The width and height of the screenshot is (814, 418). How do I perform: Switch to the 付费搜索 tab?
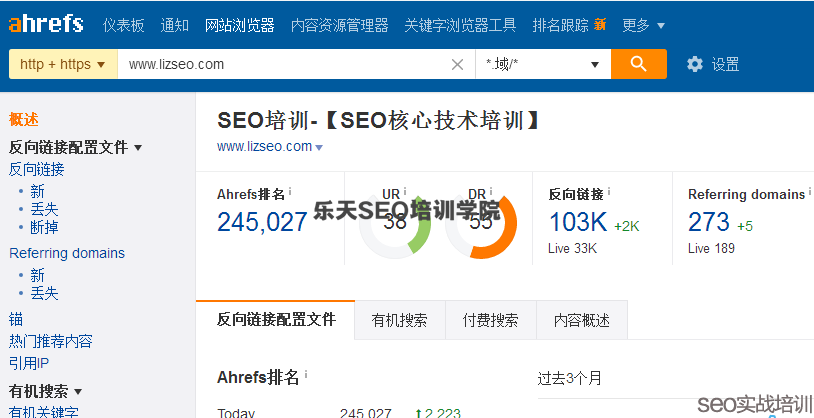[x=491, y=320]
